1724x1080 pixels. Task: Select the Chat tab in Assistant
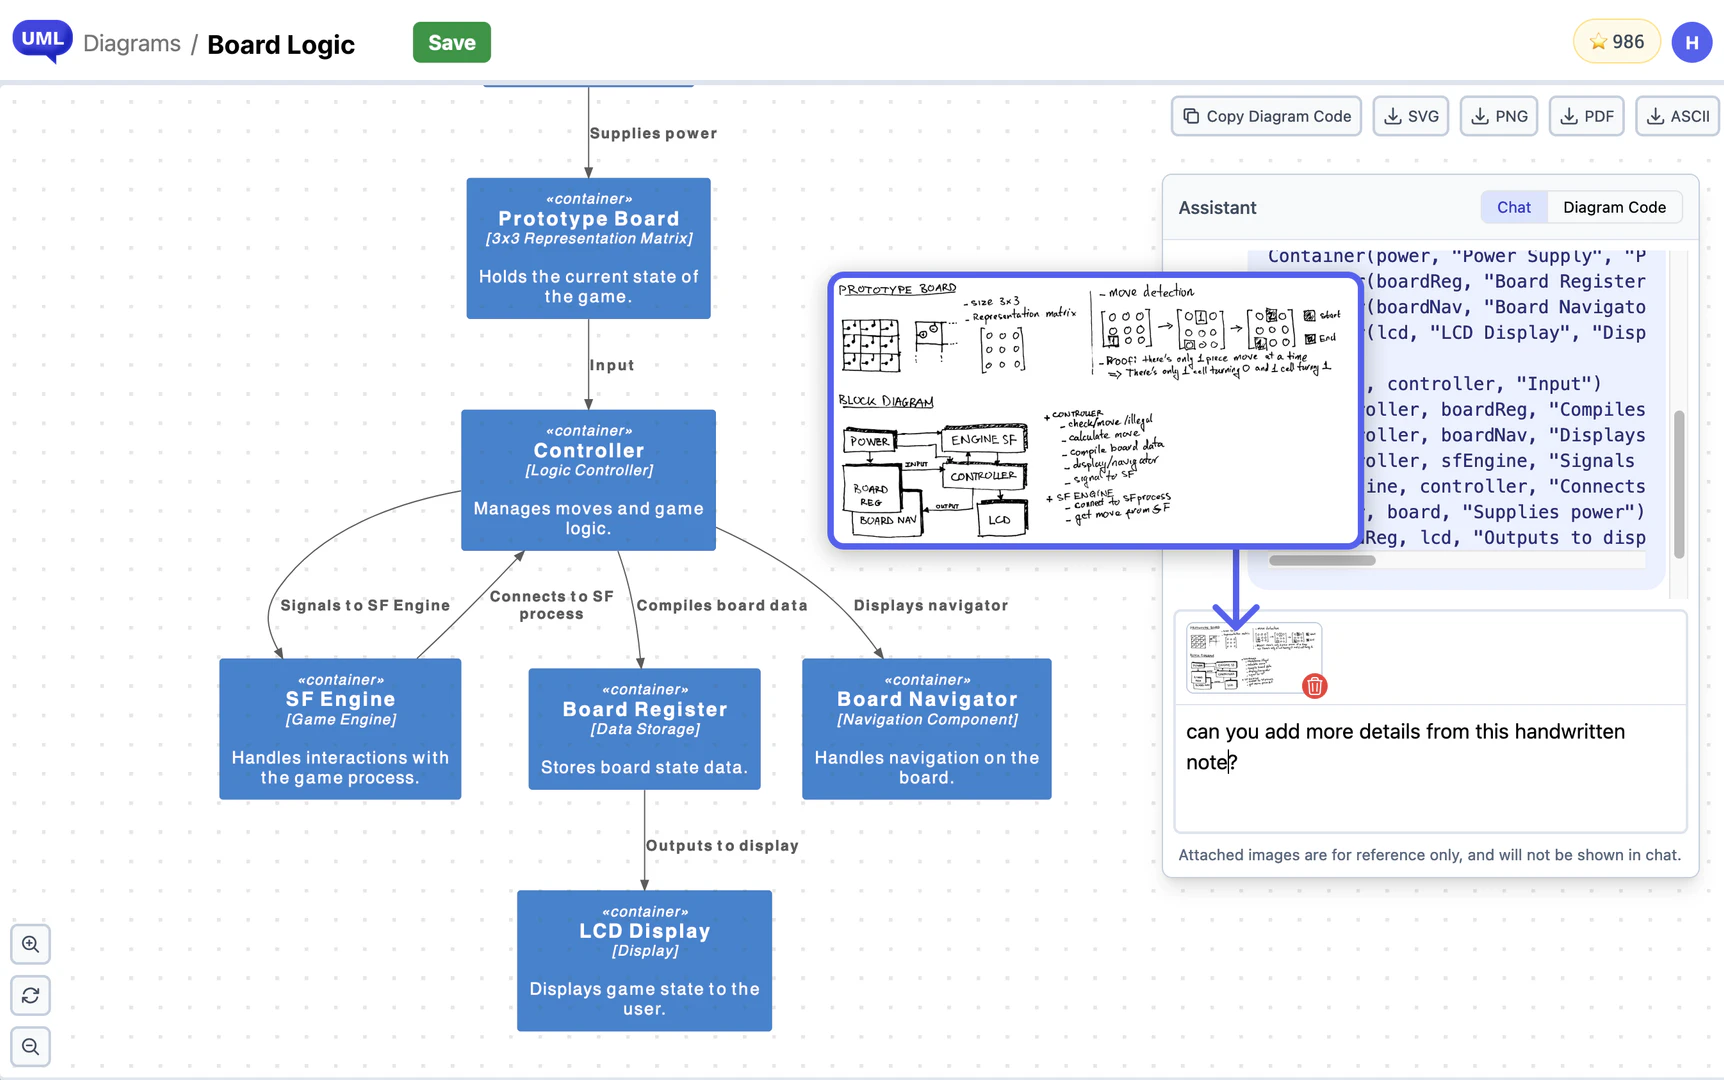(x=1513, y=207)
